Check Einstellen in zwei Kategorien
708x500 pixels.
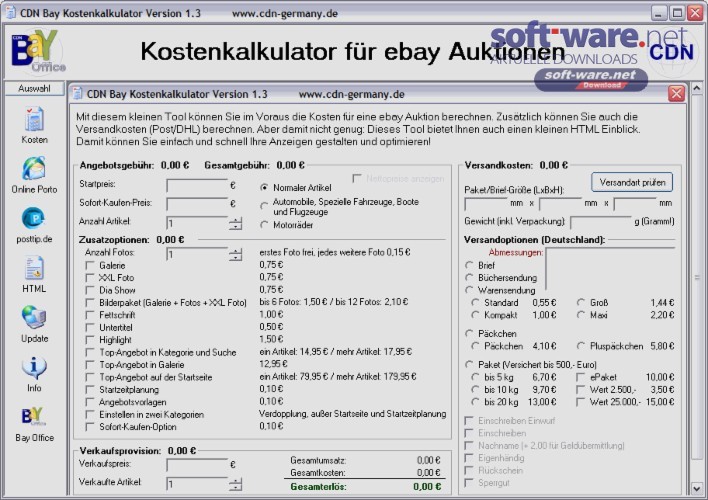[90, 415]
